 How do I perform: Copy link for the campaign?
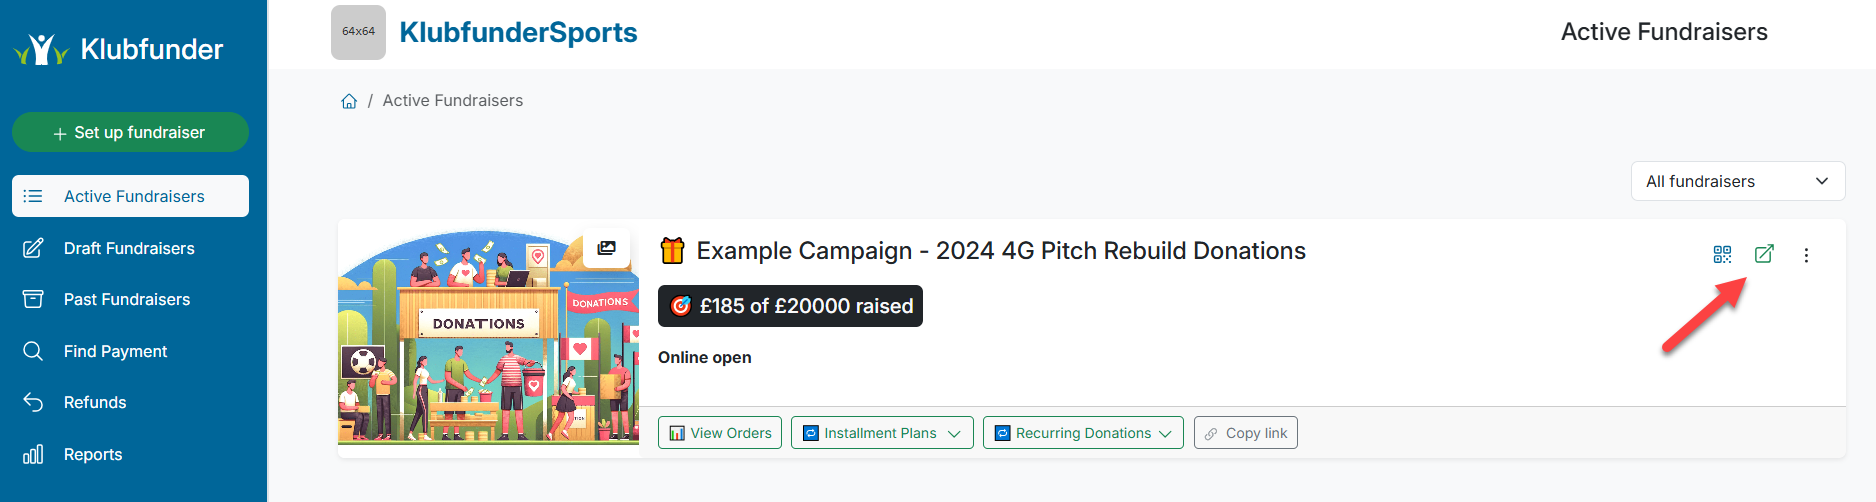pos(1245,433)
